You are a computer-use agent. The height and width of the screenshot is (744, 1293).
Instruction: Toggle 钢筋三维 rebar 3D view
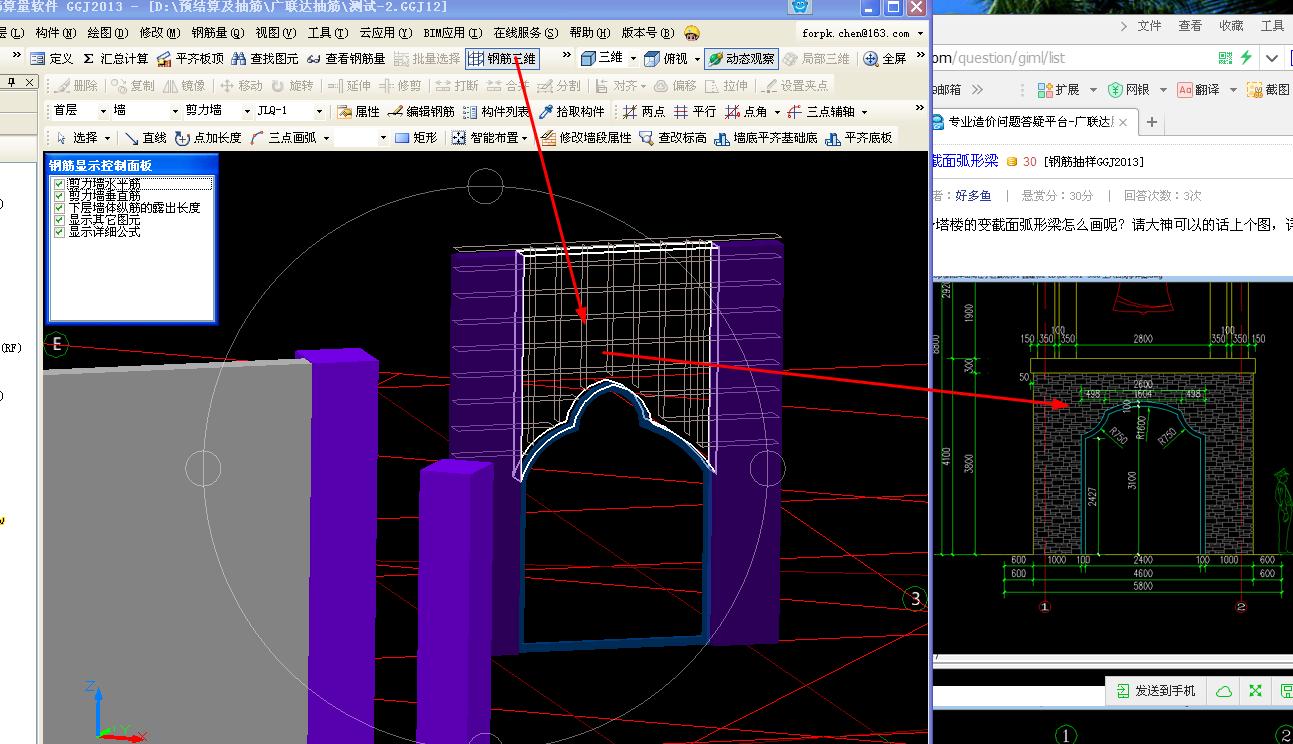tap(502, 59)
